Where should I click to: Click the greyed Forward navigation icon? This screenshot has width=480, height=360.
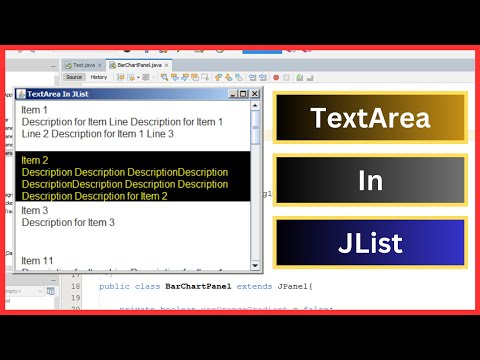(146, 77)
